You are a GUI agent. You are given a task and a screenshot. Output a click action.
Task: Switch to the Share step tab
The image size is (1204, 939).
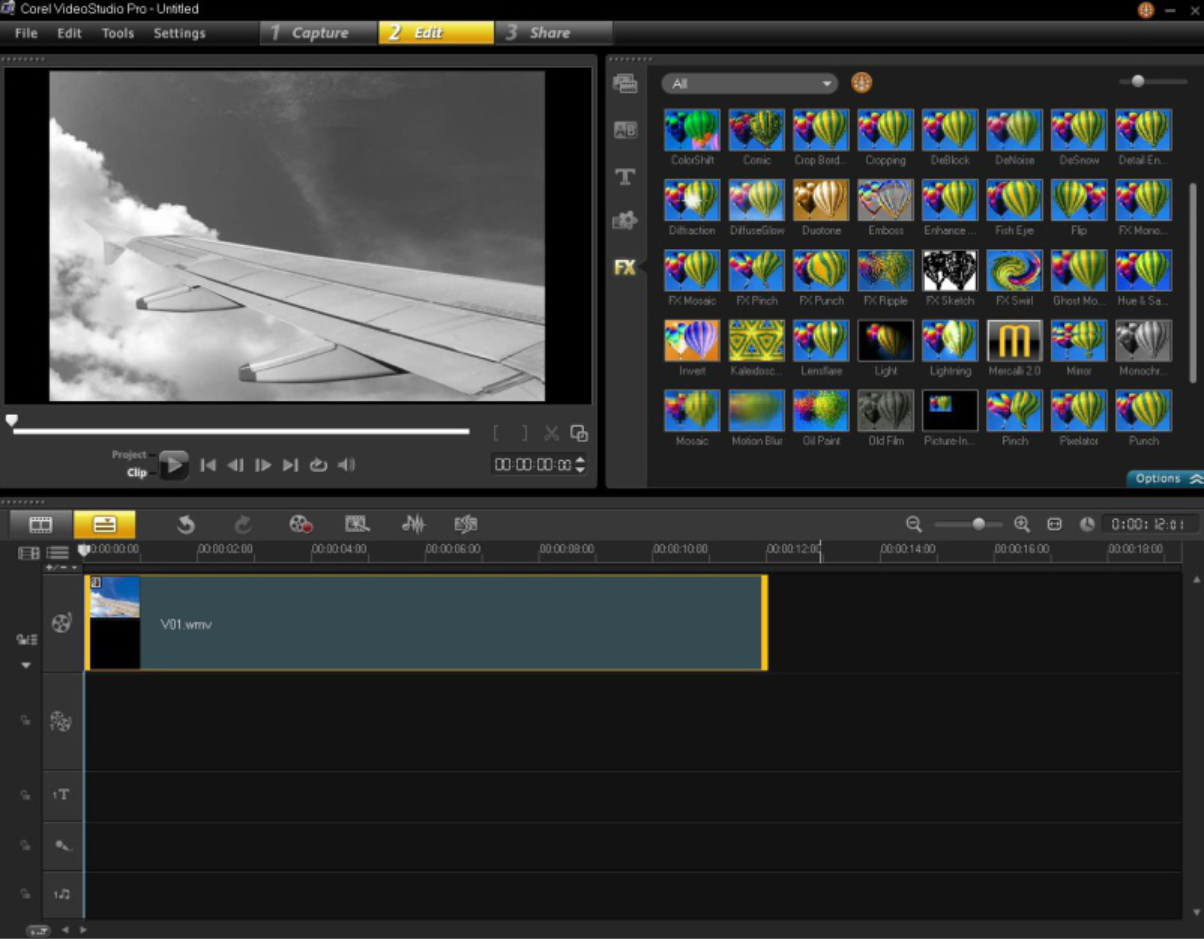pos(549,33)
